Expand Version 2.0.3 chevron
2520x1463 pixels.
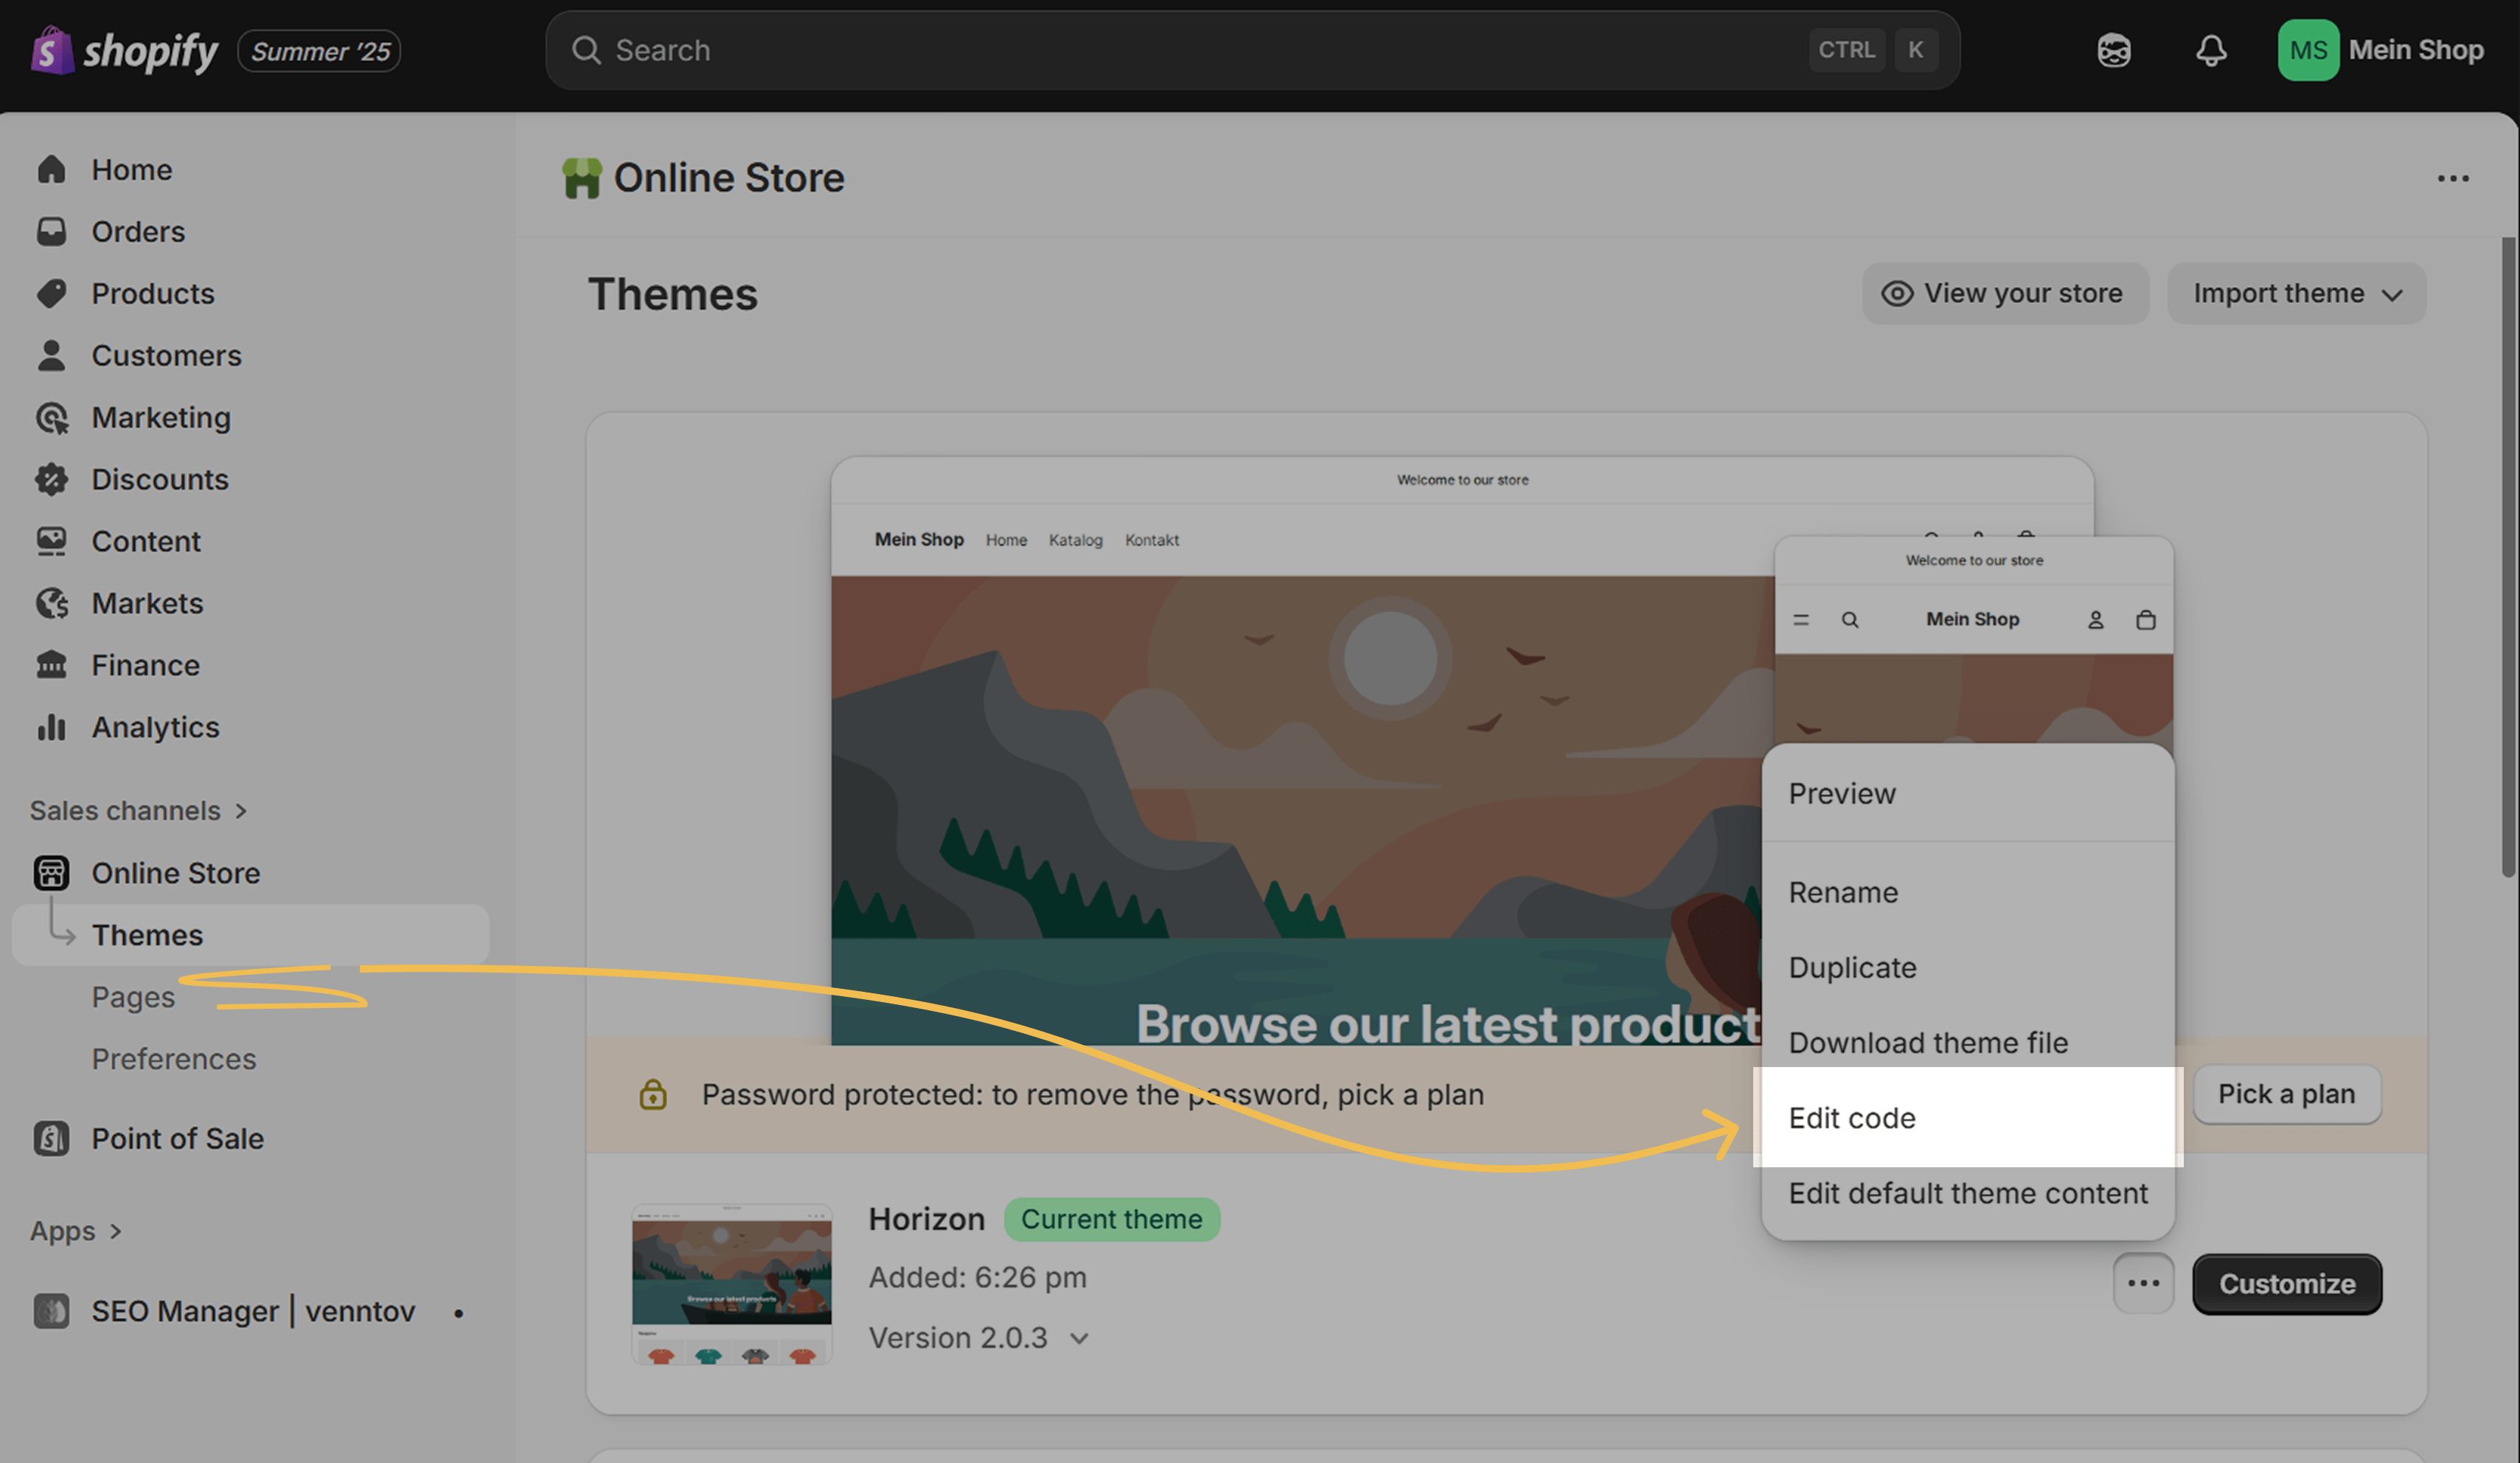[1078, 1338]
